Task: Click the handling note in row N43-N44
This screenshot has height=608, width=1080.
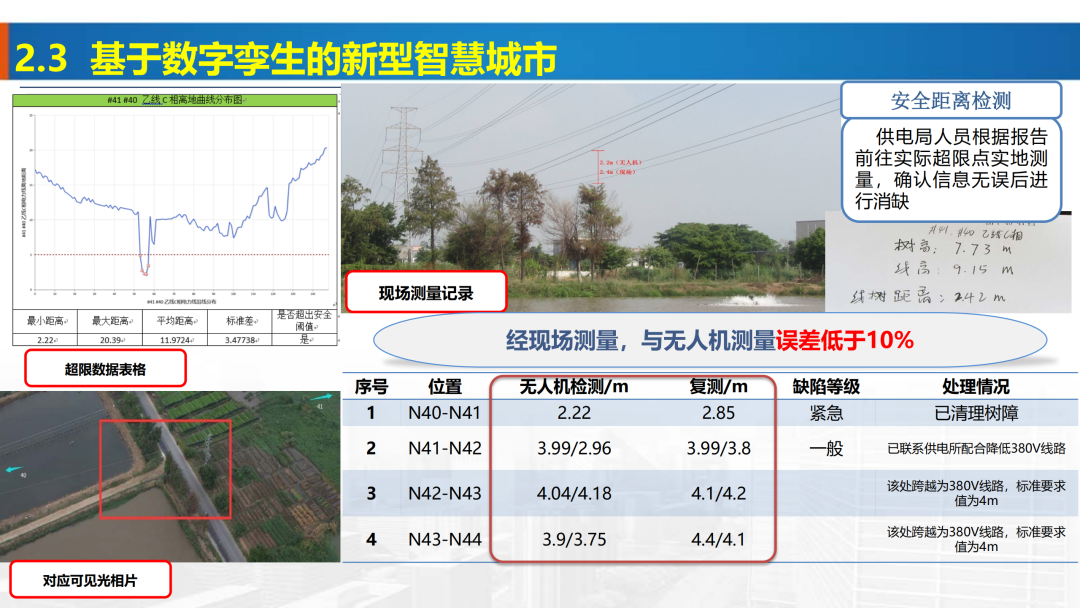Action: (x=976, y=539)
